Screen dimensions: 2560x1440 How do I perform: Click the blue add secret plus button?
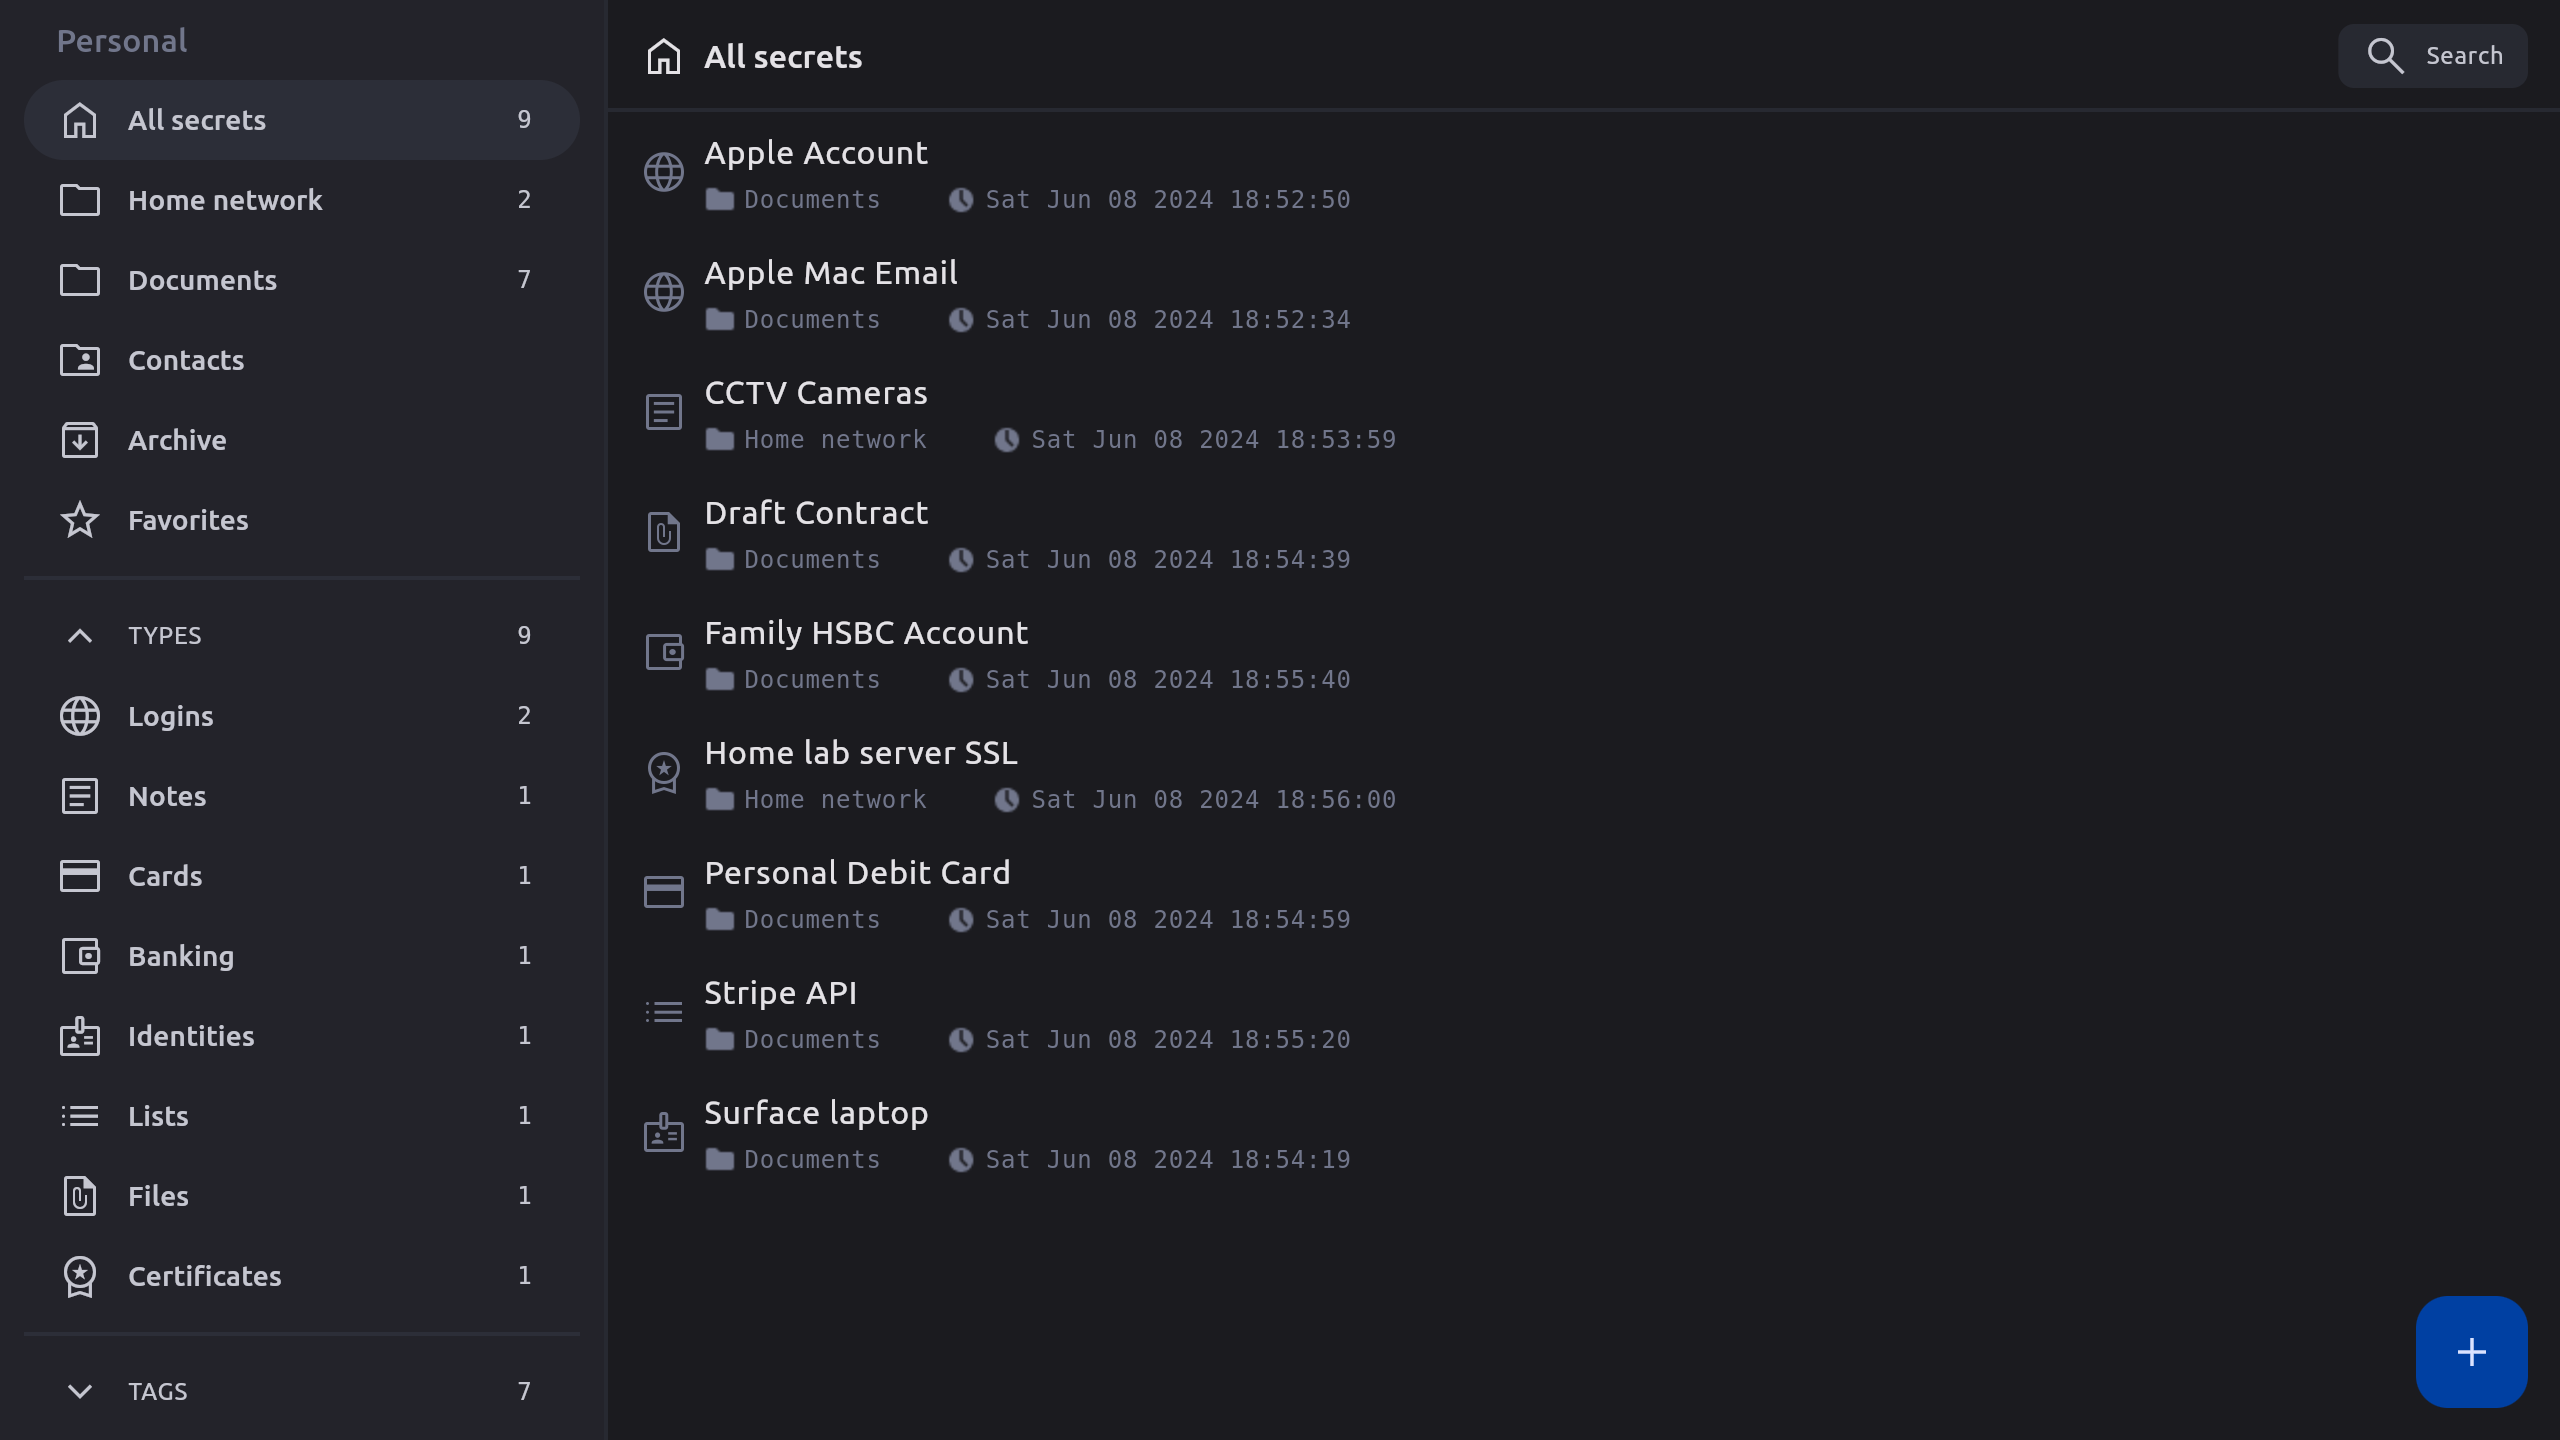pyautogui.click(x=2471, y=1352)
